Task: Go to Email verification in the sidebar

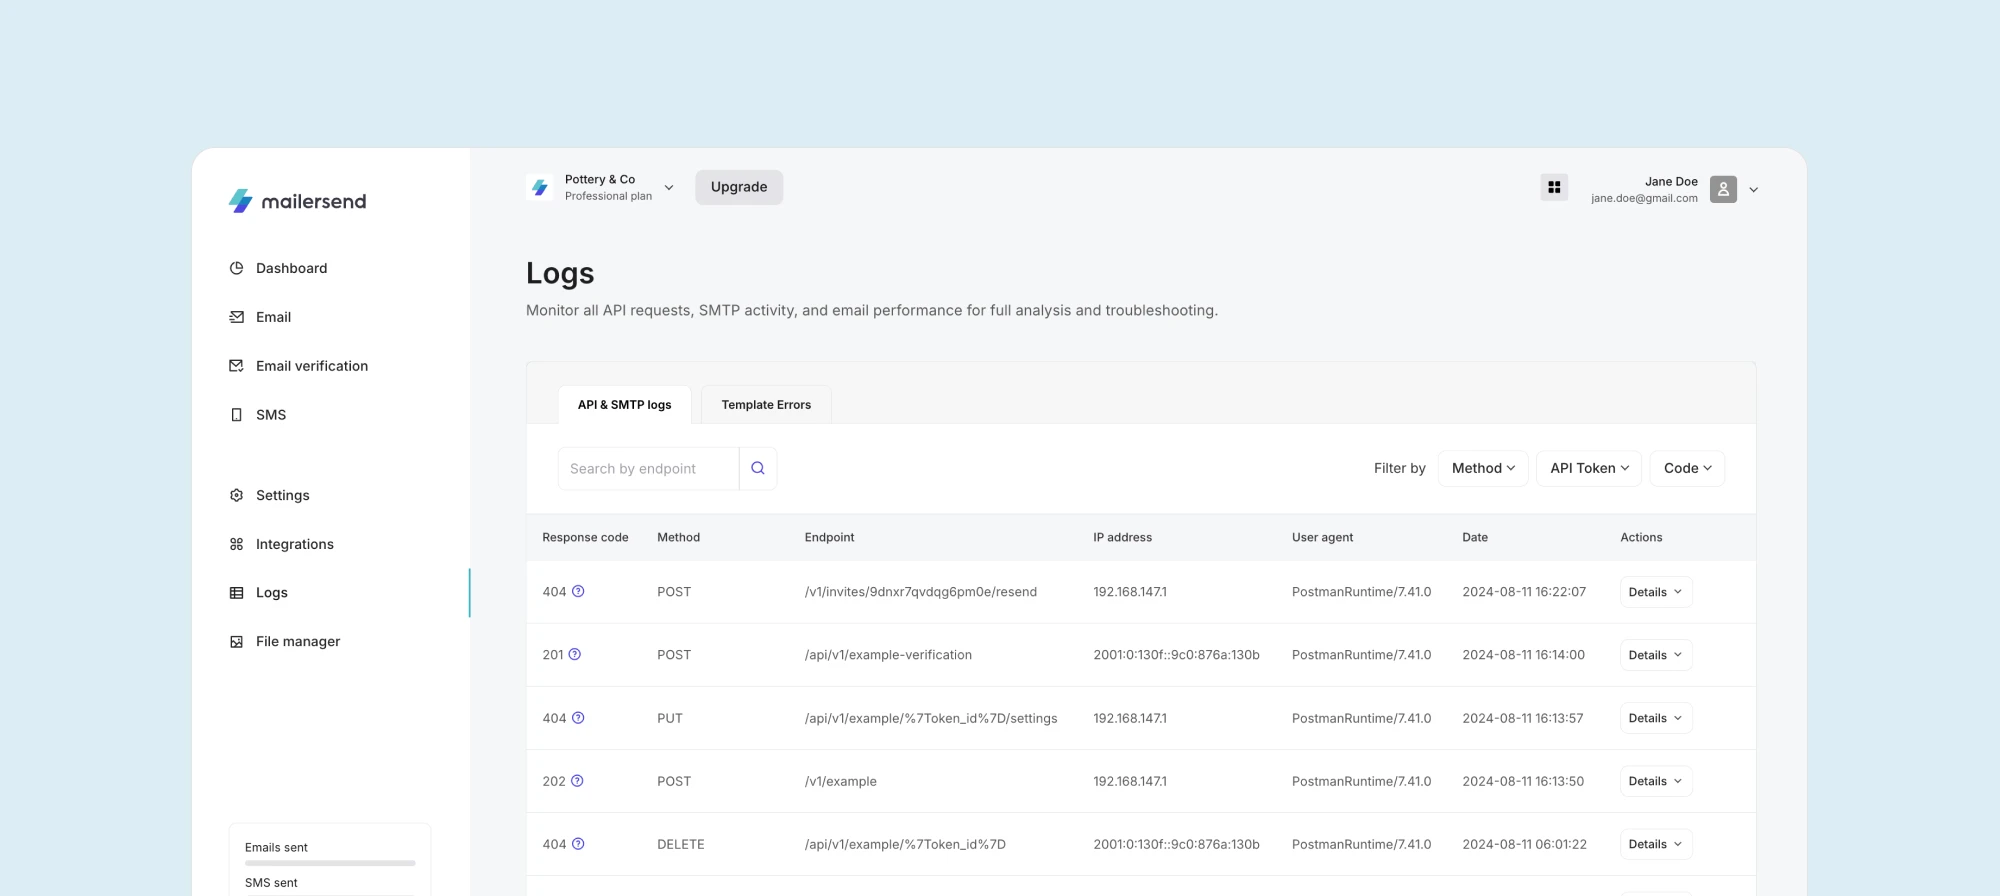Action: [x=311, y=366]
